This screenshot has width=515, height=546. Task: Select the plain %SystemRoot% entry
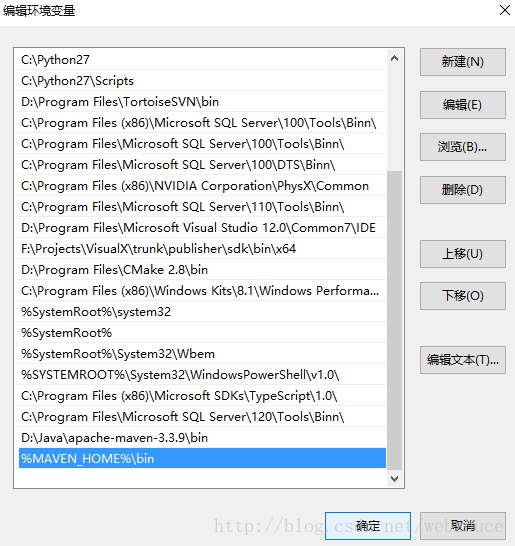[201, 333]
